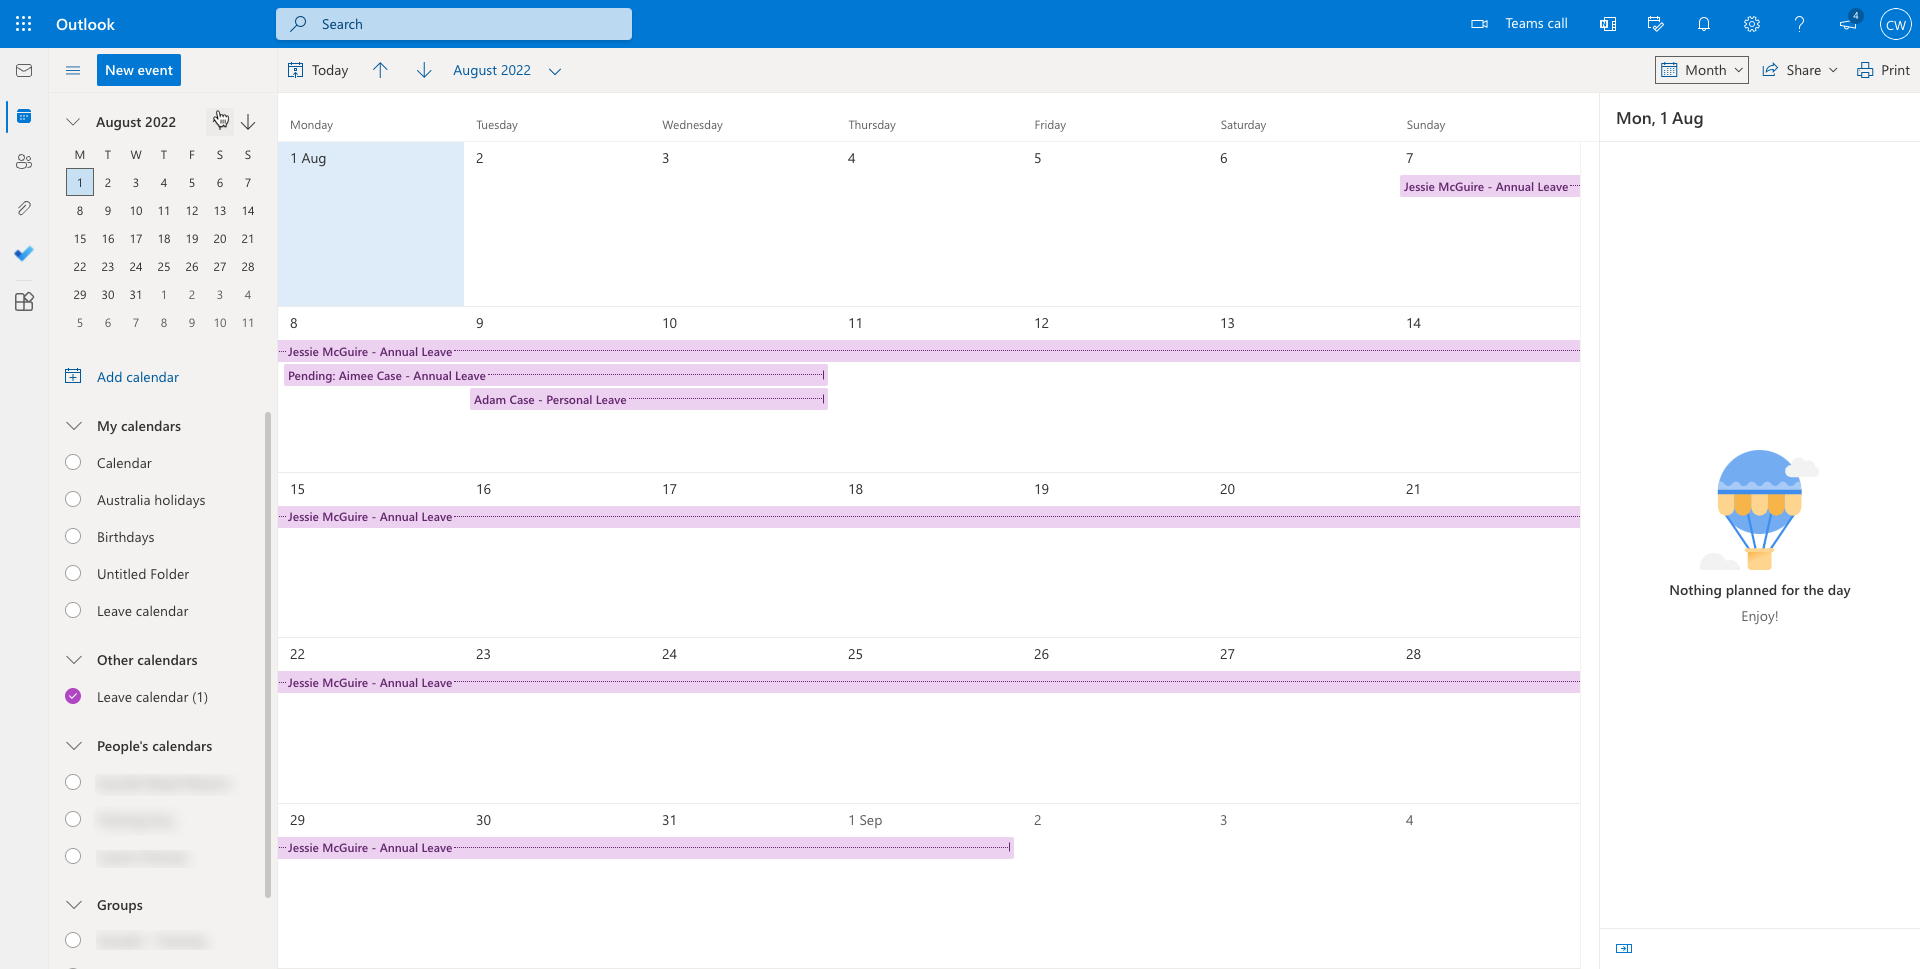Uncheck the Leave calendar (1) calendar
The height and width of the screenshot is (969, 1920).
point(73,697)
